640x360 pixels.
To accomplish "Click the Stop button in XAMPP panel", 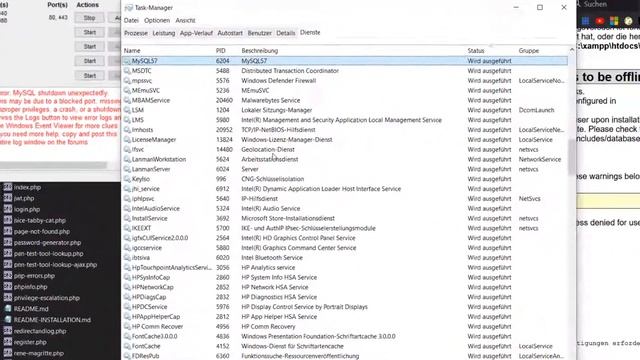I will click(89, 18).
